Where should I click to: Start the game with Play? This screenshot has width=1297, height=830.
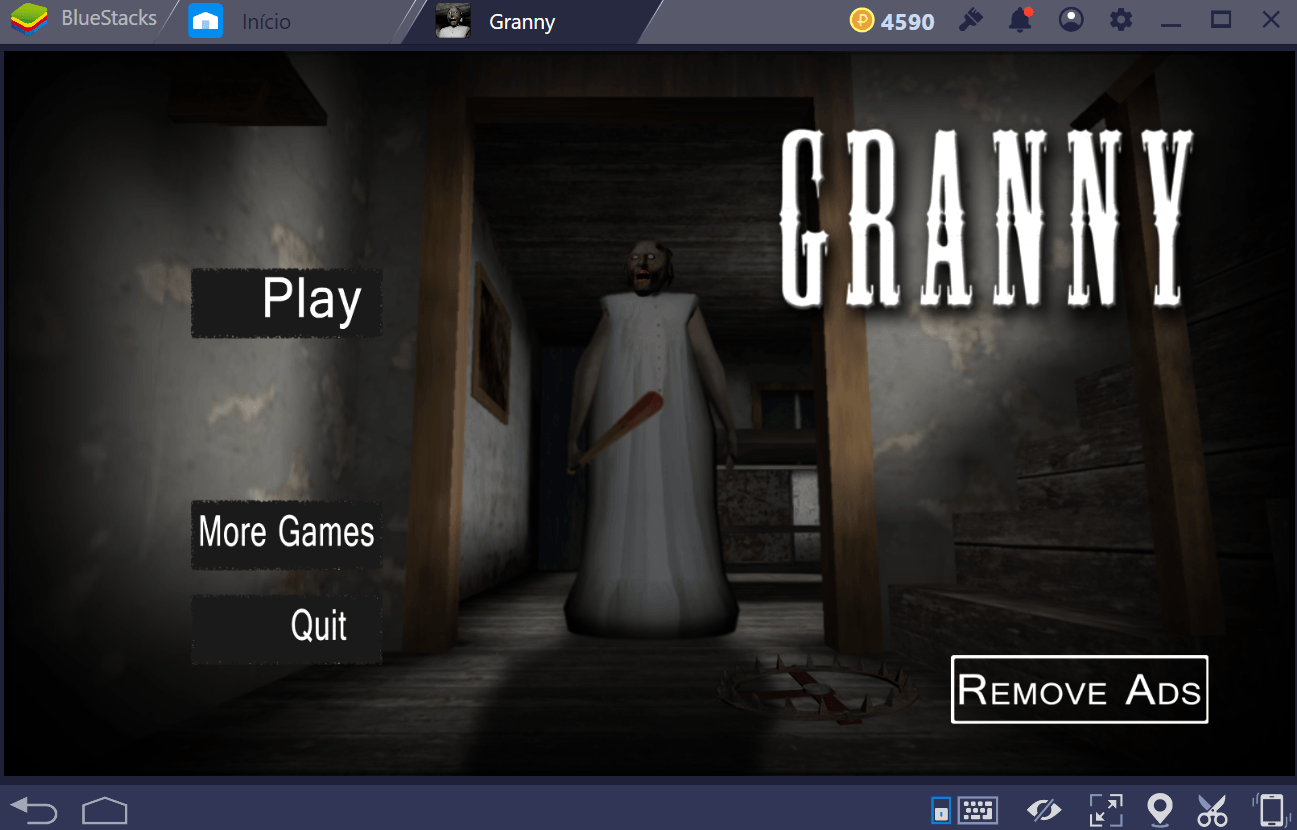(286, 302)
